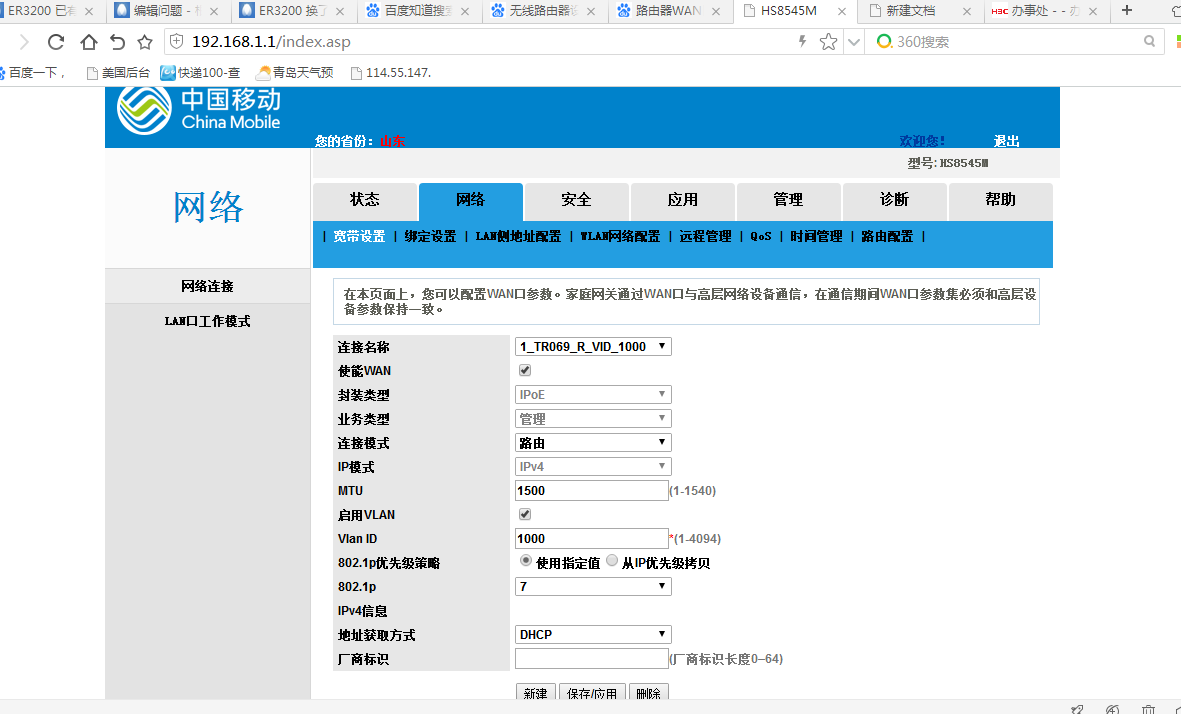
Task: Open the WLAN网络配置 submenu
Action: click(x=620, y=237)
